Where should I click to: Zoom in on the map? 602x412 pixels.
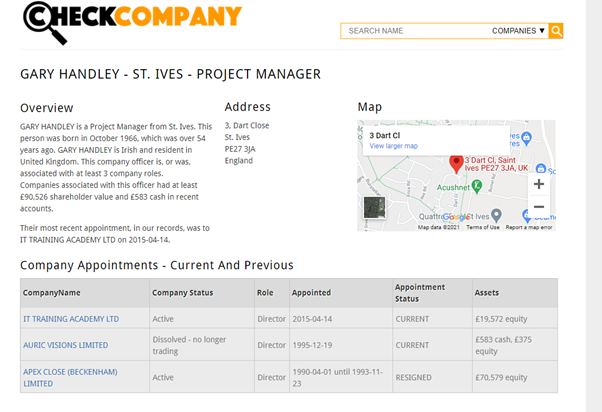(538, 184)
